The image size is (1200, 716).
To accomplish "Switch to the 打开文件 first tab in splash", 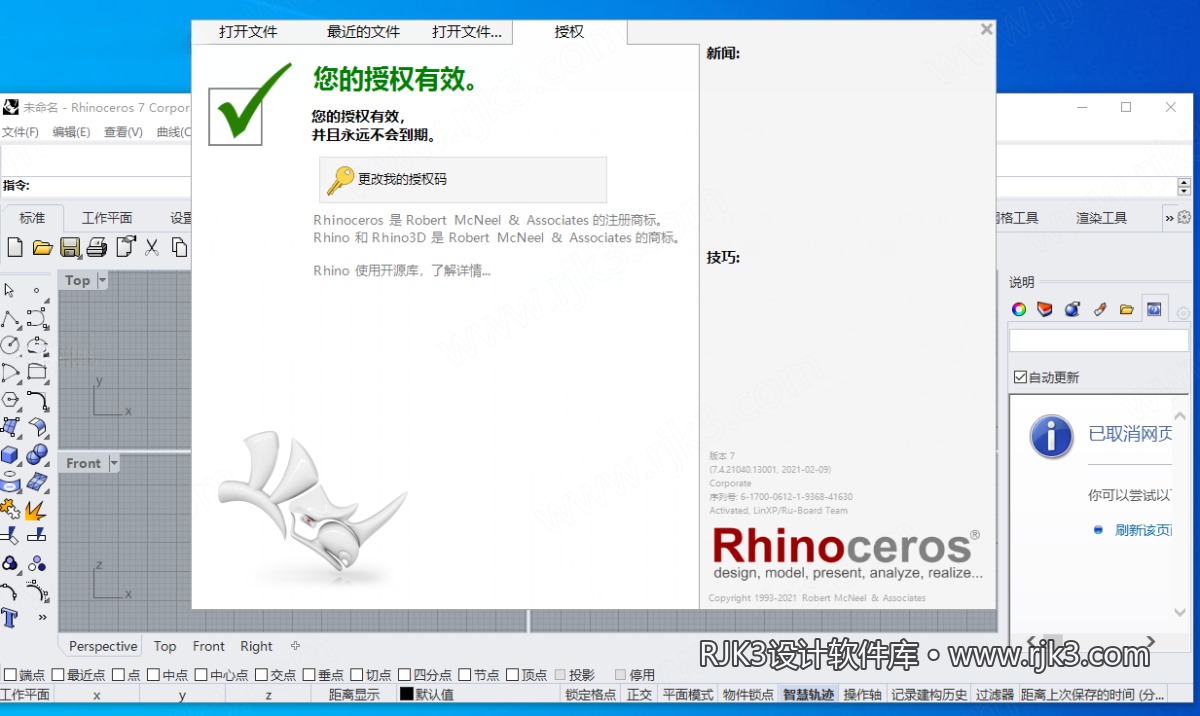I will point(248,32).
